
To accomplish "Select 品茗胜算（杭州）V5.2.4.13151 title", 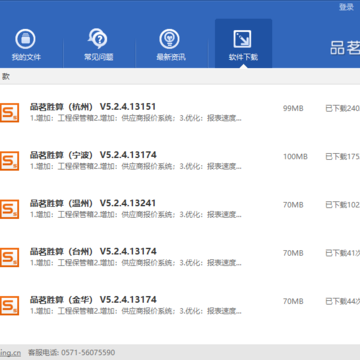I will [93, 107].
